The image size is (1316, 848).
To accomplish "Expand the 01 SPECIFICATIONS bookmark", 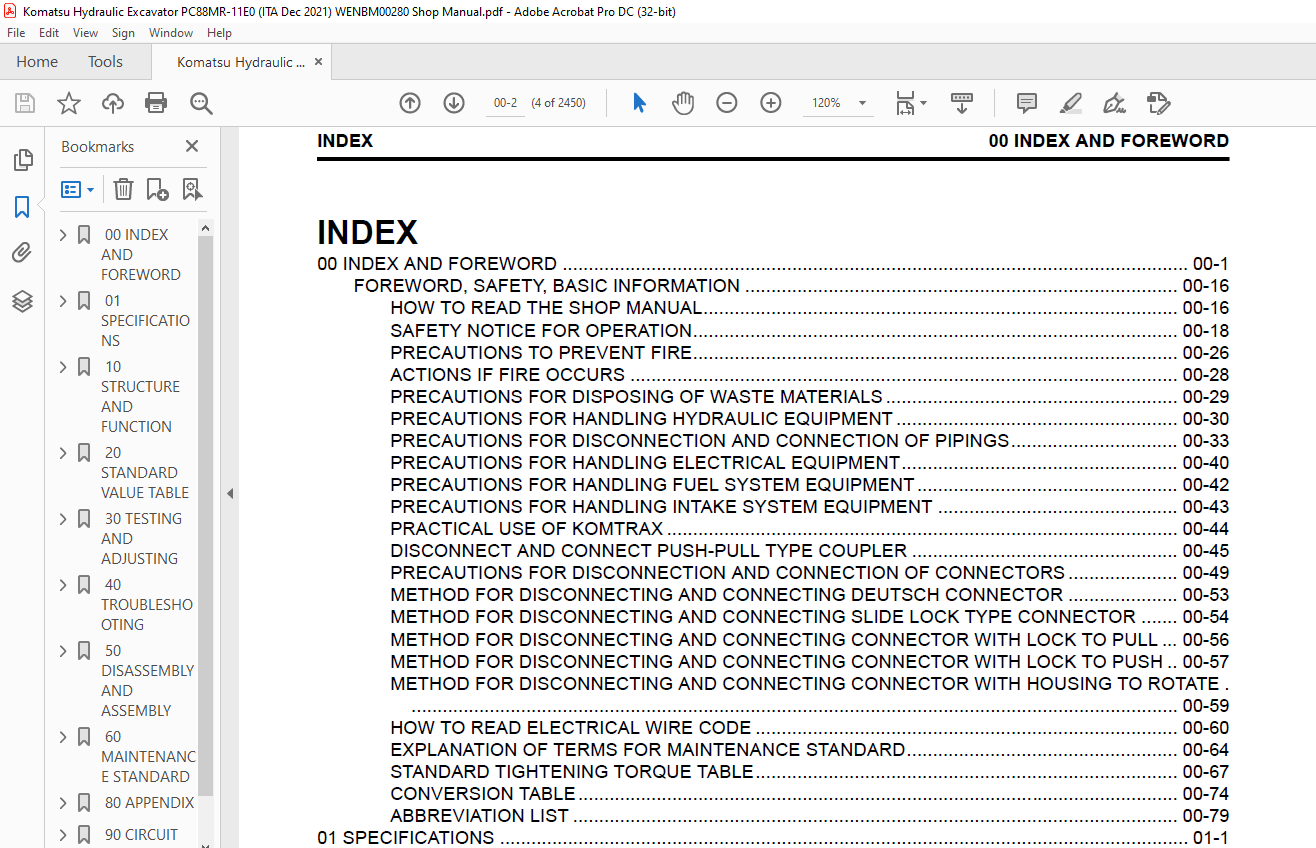I will tap(63, 301).
